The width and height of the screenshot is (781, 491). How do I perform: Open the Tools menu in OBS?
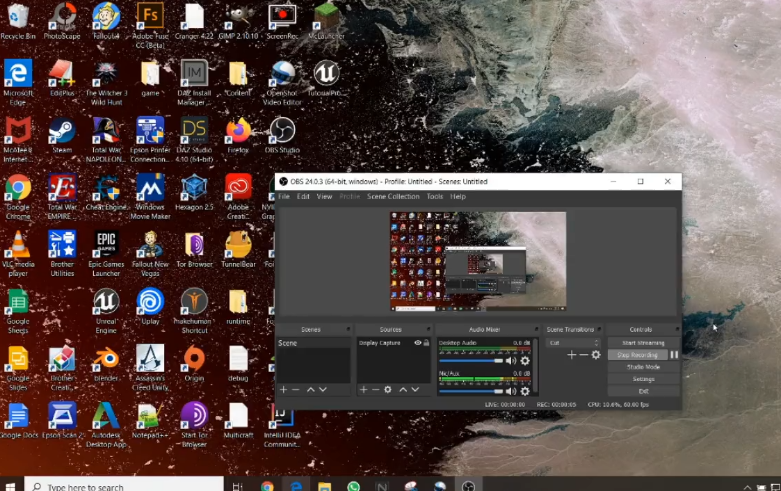pos(435,196)
